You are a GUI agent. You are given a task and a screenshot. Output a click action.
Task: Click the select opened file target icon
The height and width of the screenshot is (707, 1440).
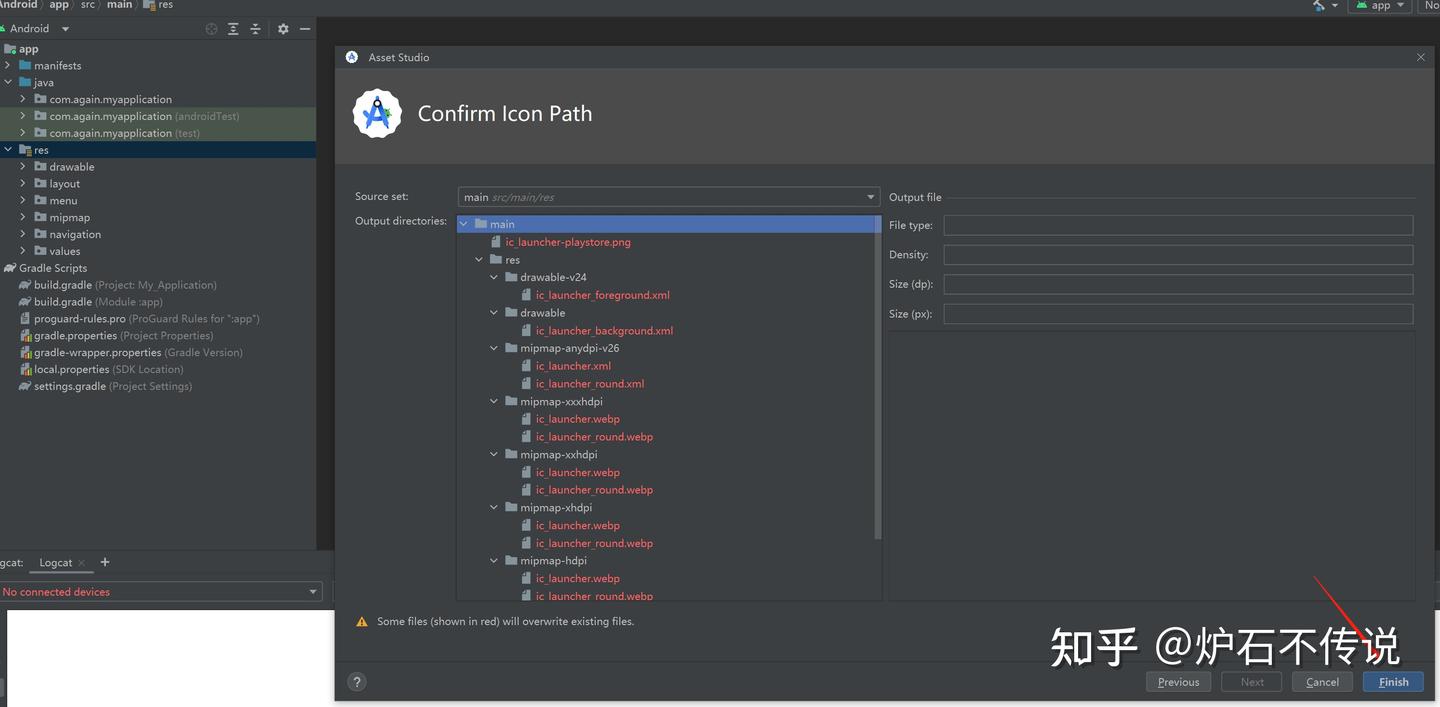(211, 29)
